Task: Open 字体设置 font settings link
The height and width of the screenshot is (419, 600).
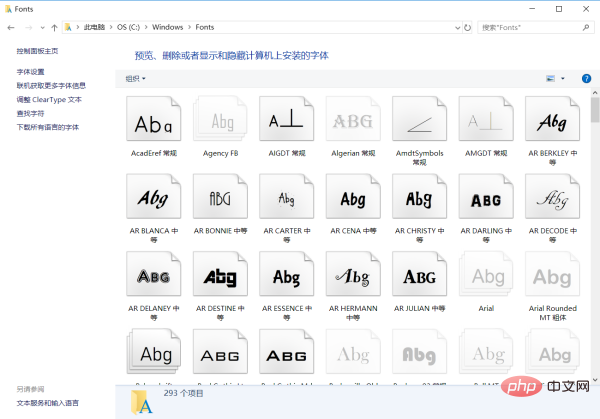Action: point(30,72)
